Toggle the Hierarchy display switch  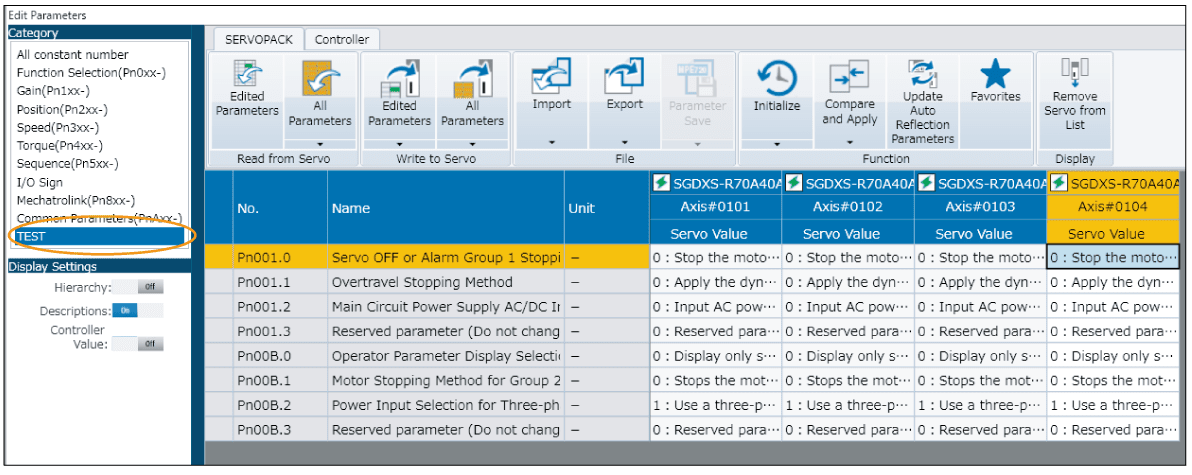(x=149, y=287)
